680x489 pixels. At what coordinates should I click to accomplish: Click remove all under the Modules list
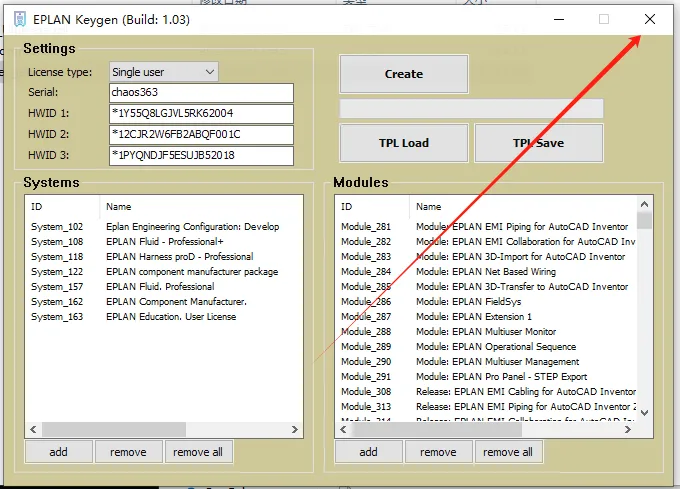tap(508, 452)
